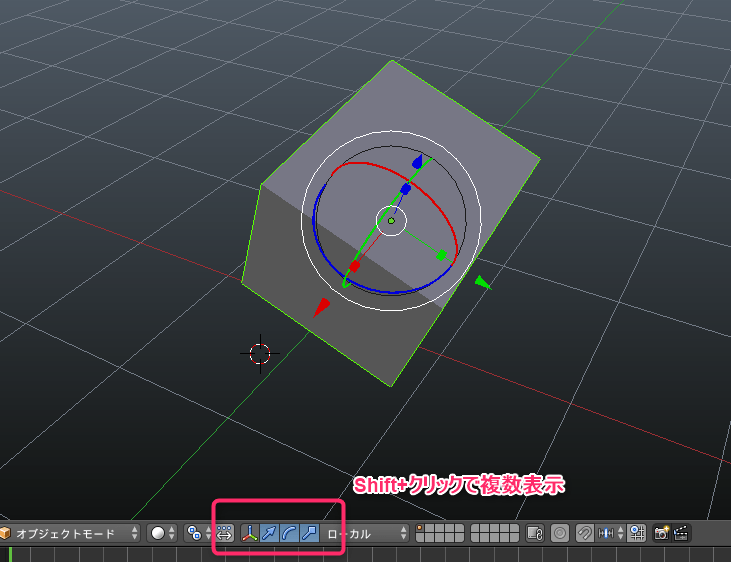Toggle proportional editing circle icon
The width and height of the screenshot is (731, 562).
(x=560, y=534)
